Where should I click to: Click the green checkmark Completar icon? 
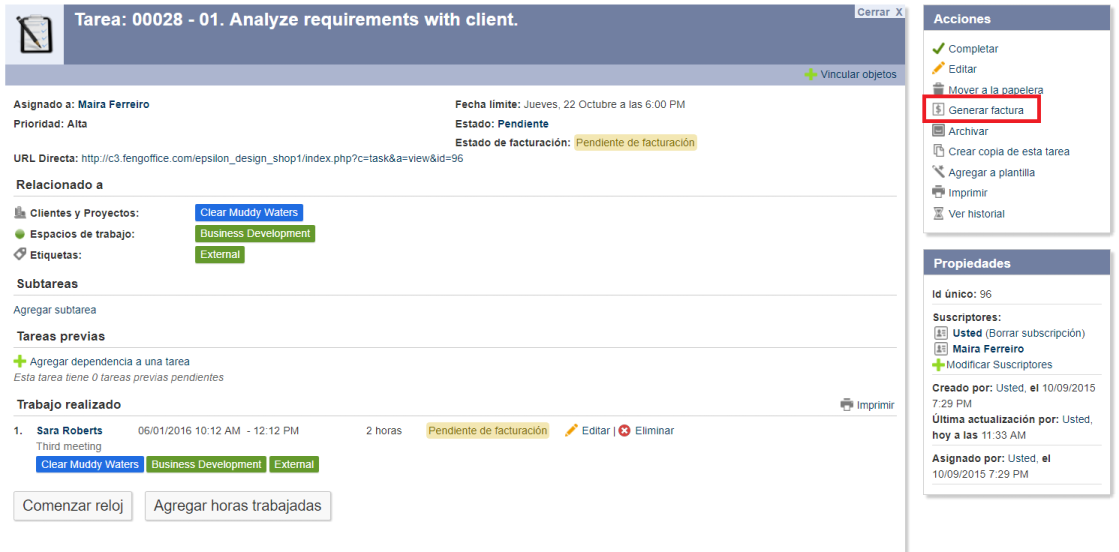[x=938, y=49]
